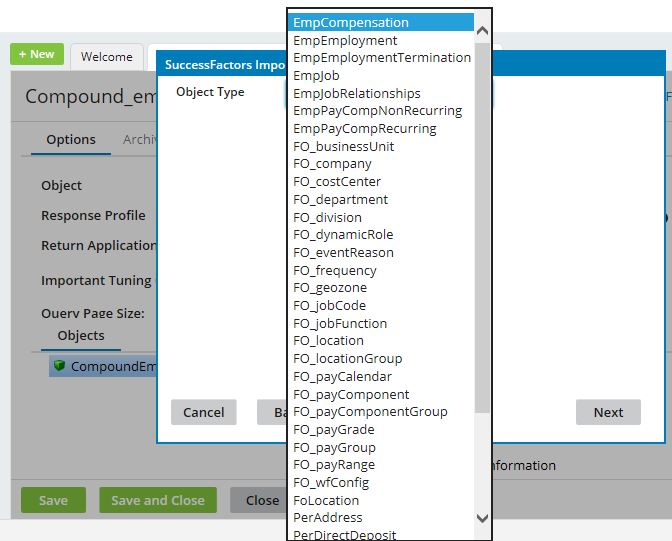Pick FO_jobCode object type

click(x=381, y=306)
